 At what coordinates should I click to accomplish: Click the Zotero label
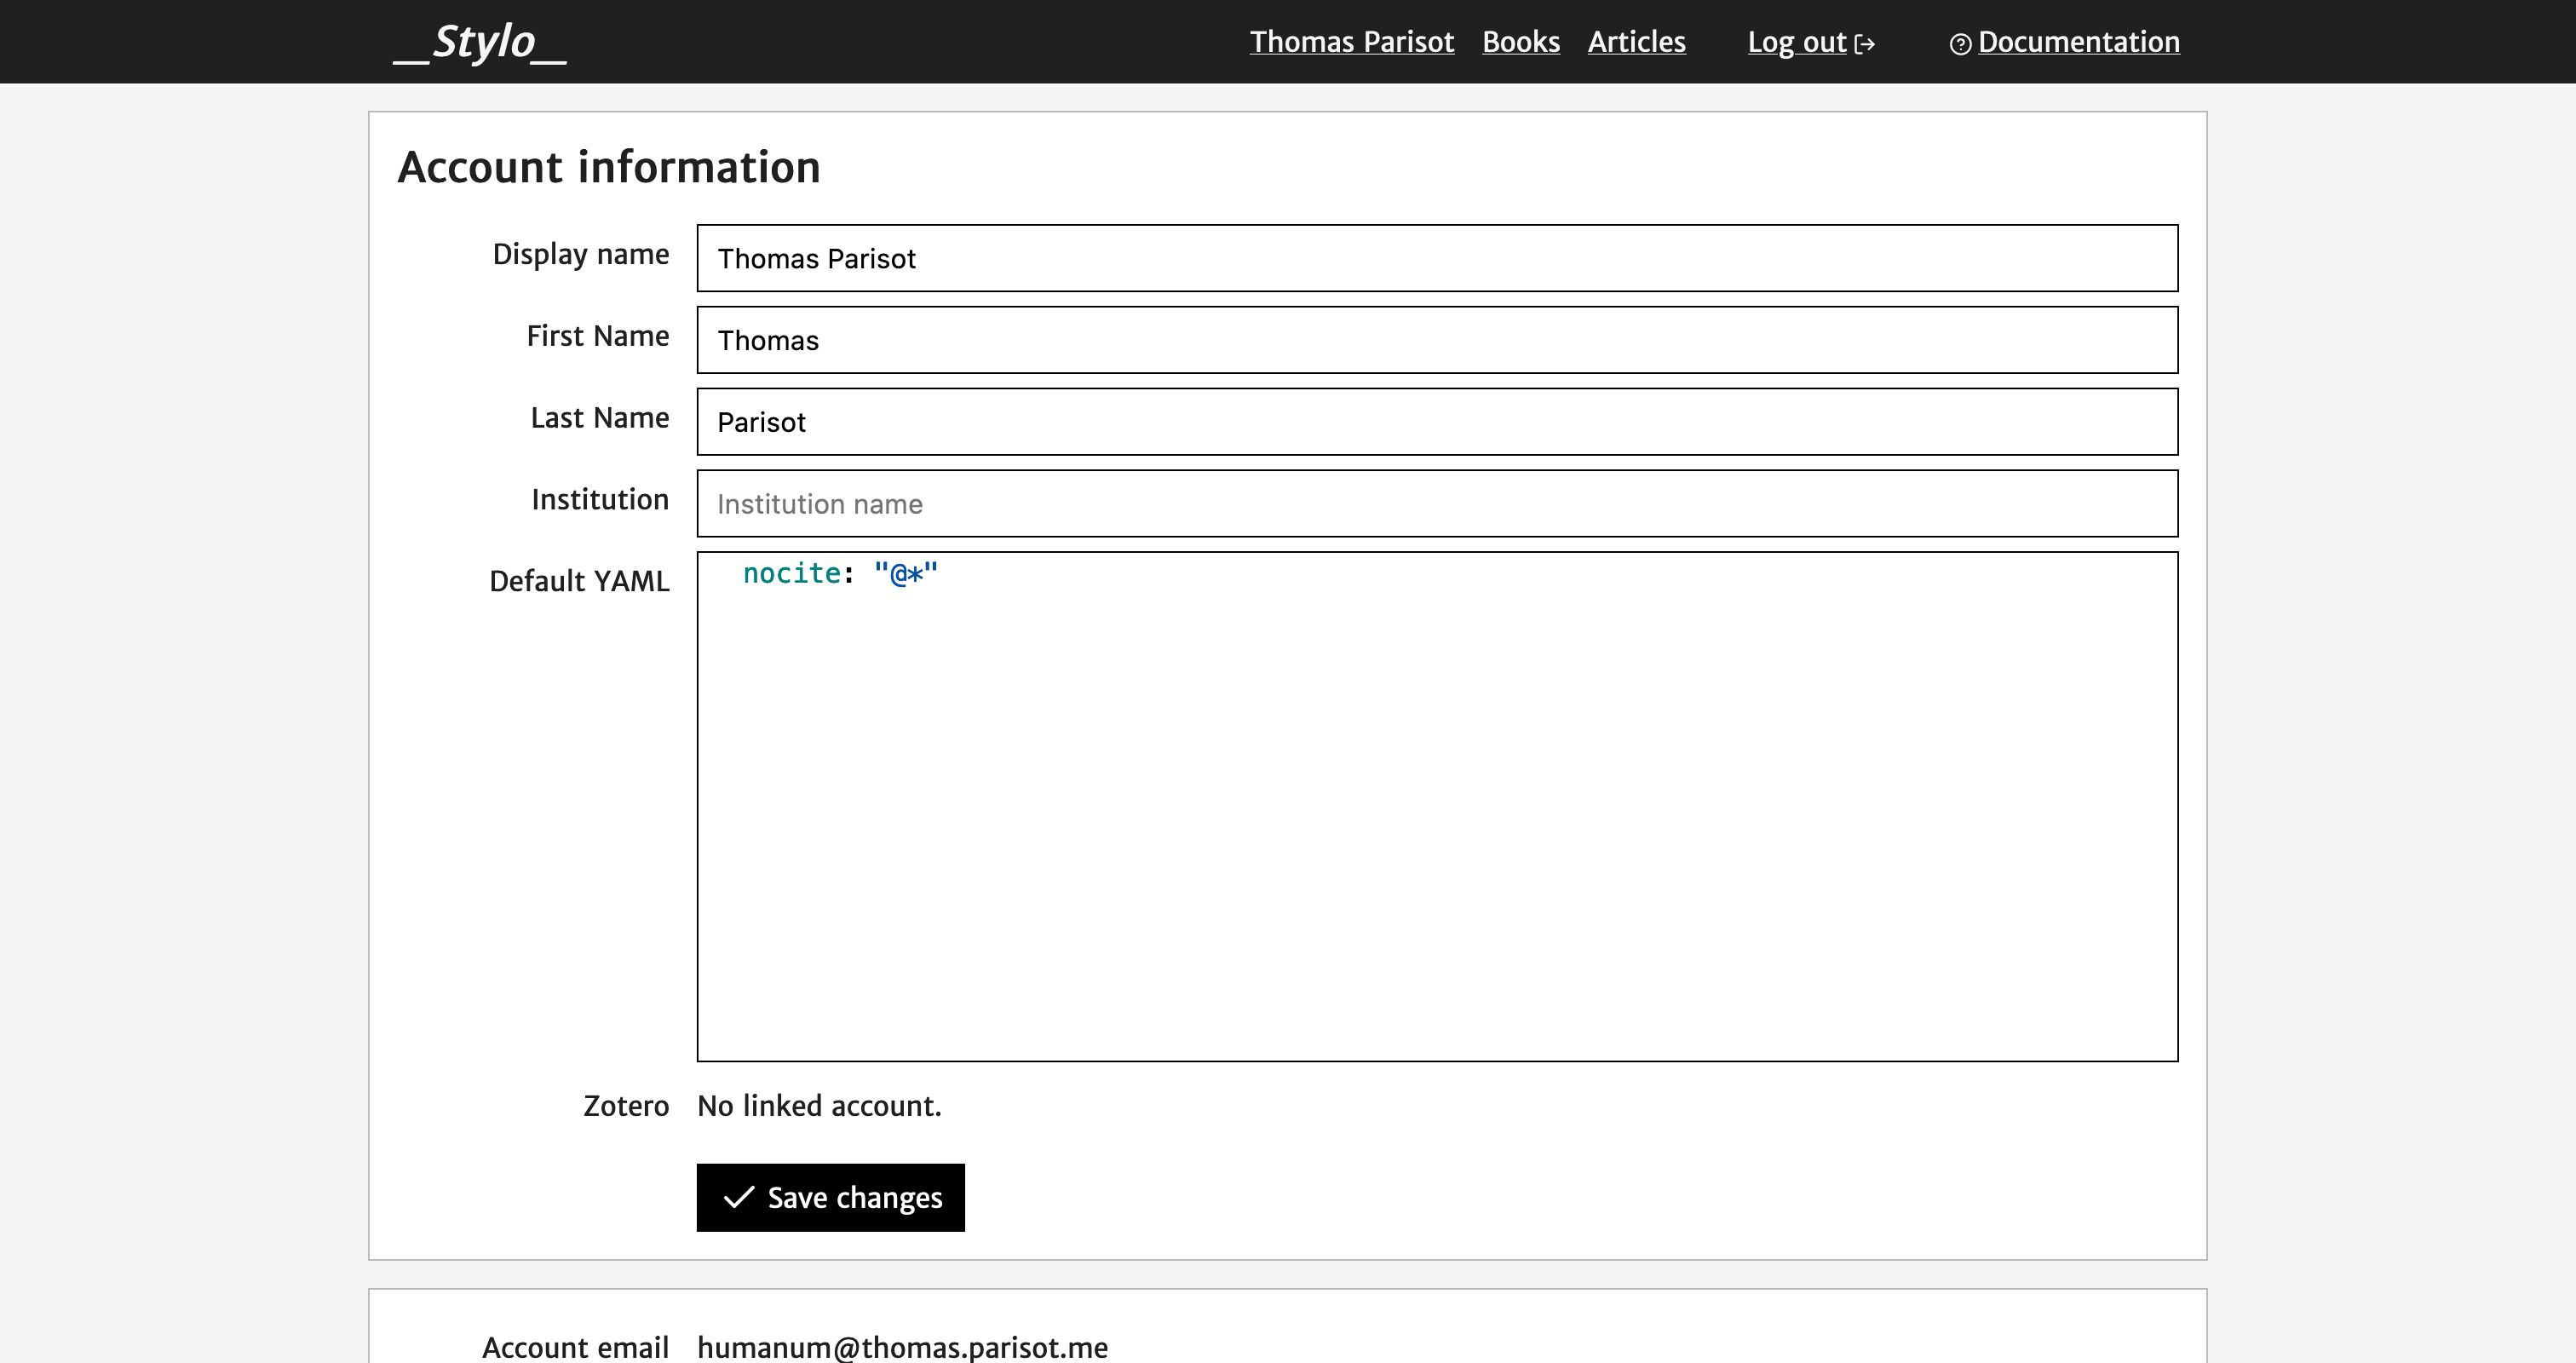pos(626,1106)
